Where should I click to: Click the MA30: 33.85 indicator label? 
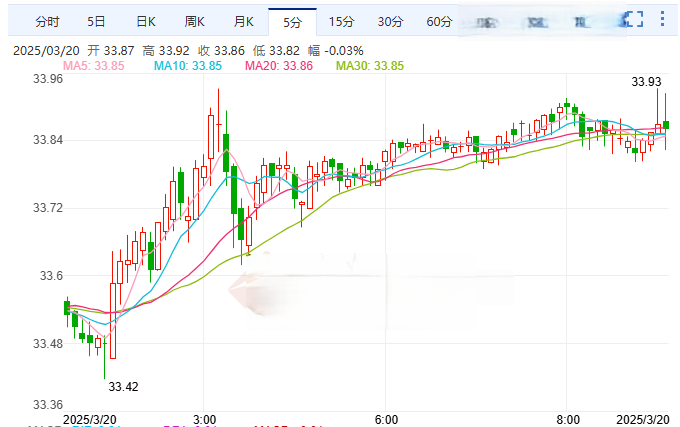click(370, 66)
